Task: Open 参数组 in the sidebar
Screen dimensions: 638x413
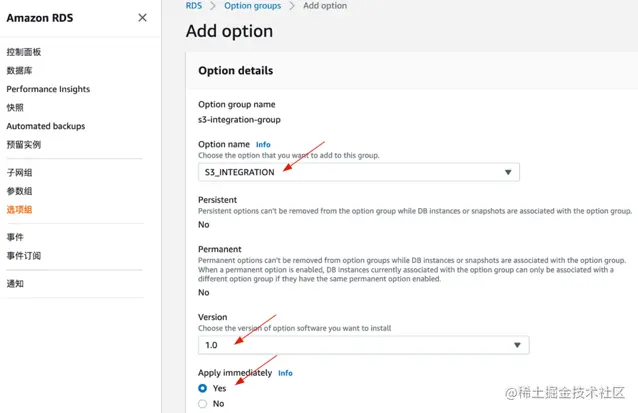Action: click(x=20, y=191)
